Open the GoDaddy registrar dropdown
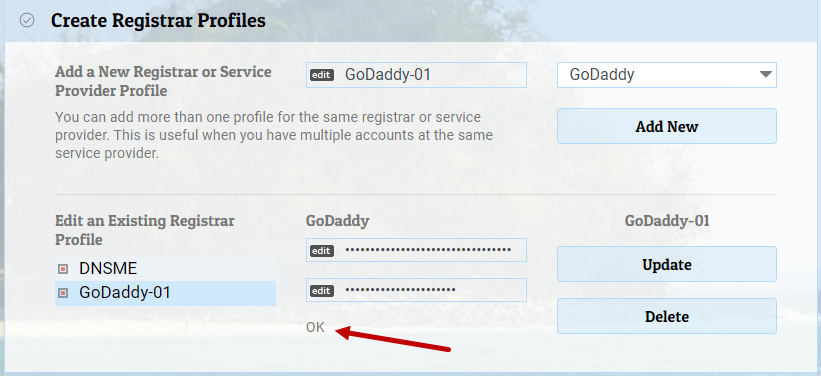Viewport: 821px width, 376px height. point(667,75)
